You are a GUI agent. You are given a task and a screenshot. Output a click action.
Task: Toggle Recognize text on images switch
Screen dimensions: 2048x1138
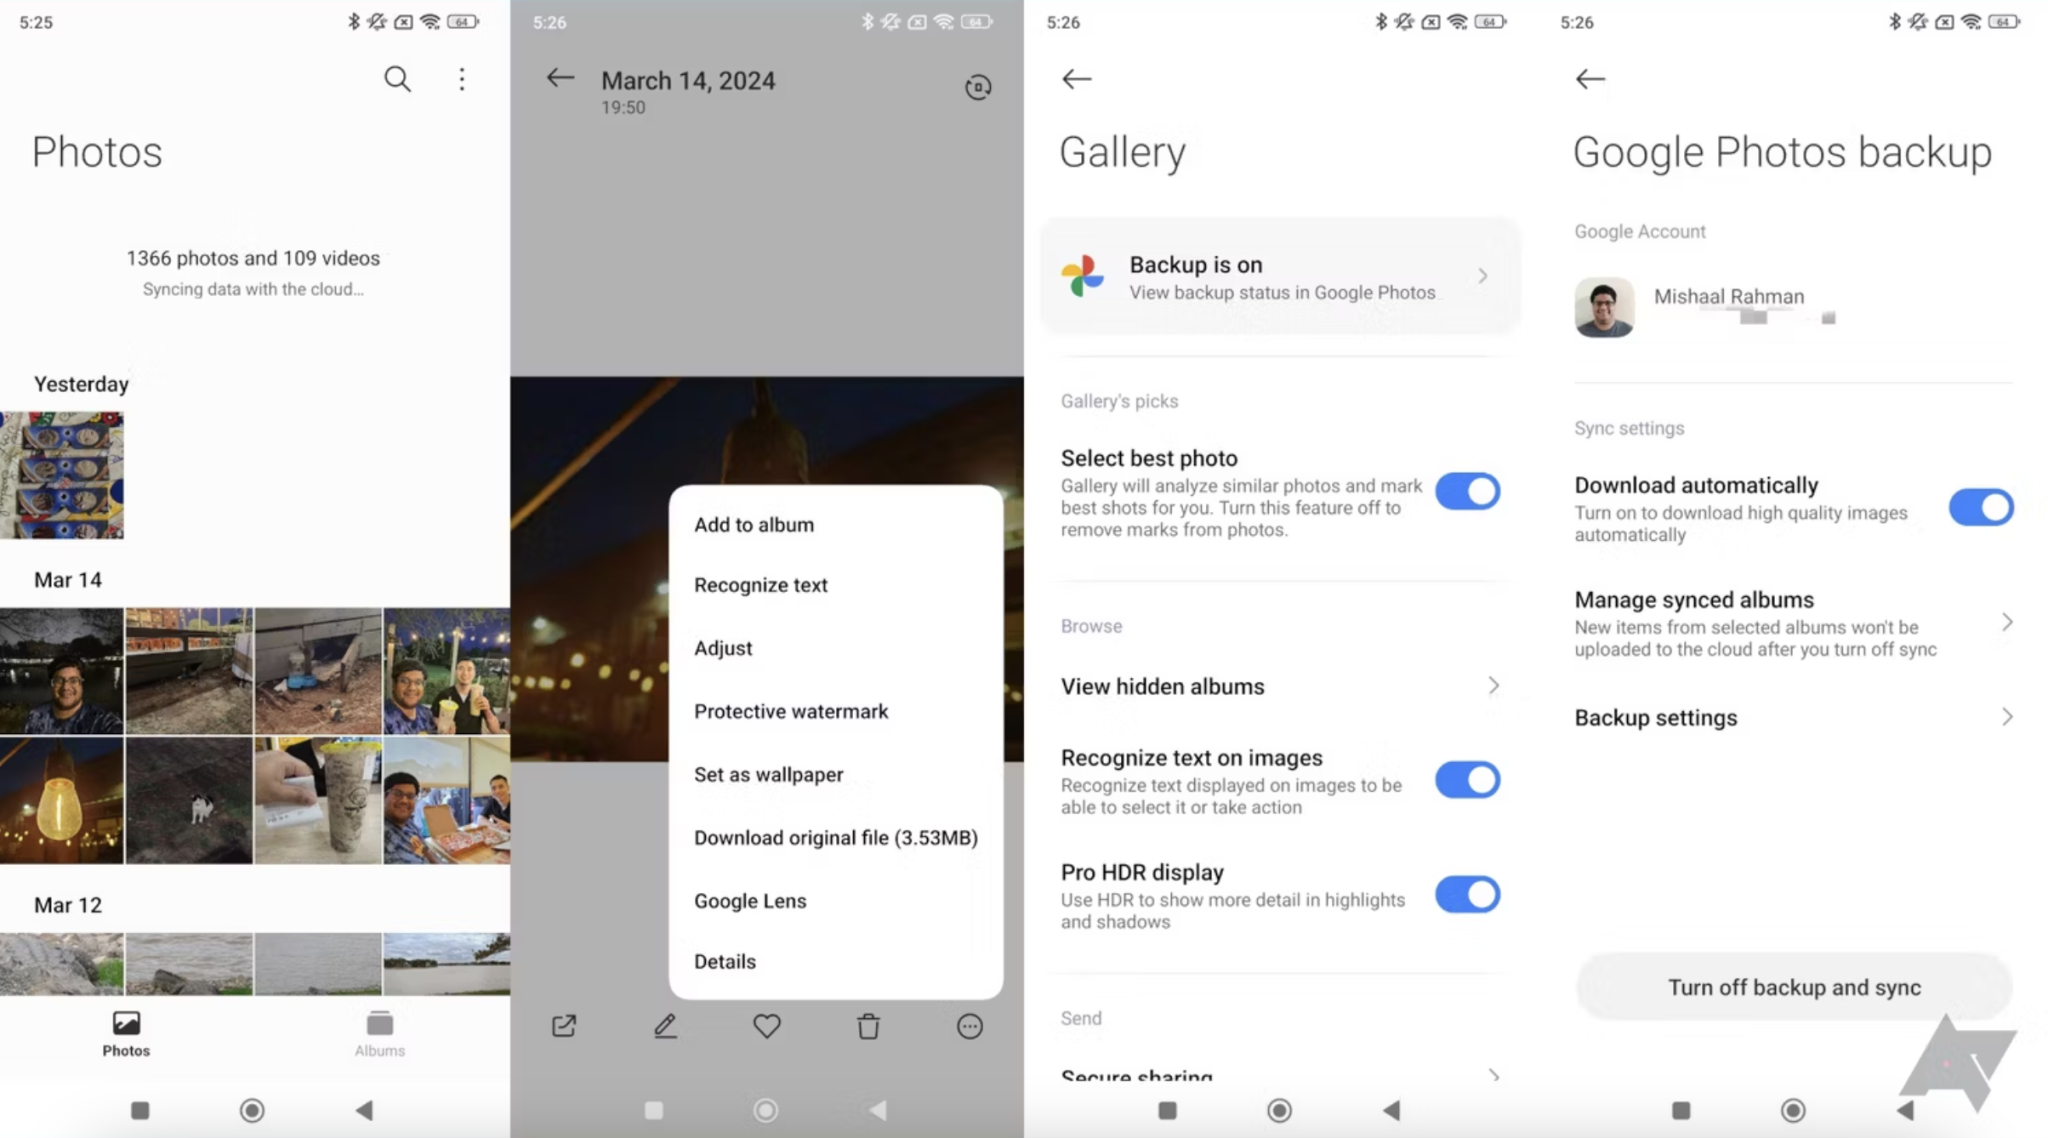1467,781
